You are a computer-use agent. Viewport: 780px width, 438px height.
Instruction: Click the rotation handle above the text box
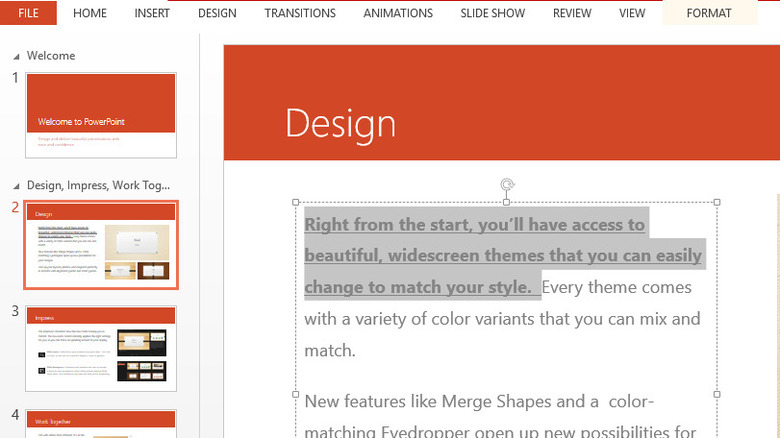(507, 185)
